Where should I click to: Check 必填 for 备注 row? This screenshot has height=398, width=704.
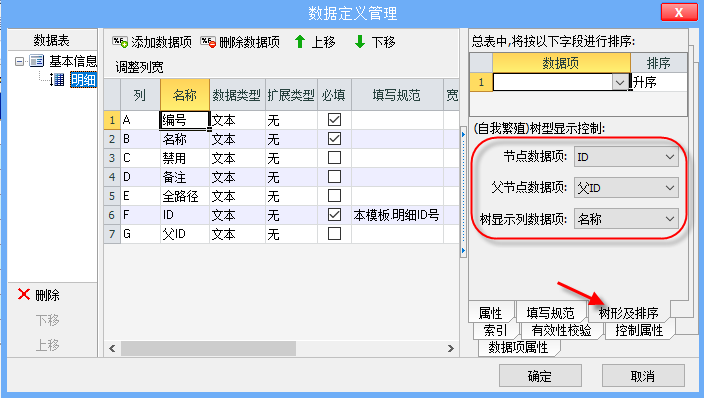tap(334, 177)
